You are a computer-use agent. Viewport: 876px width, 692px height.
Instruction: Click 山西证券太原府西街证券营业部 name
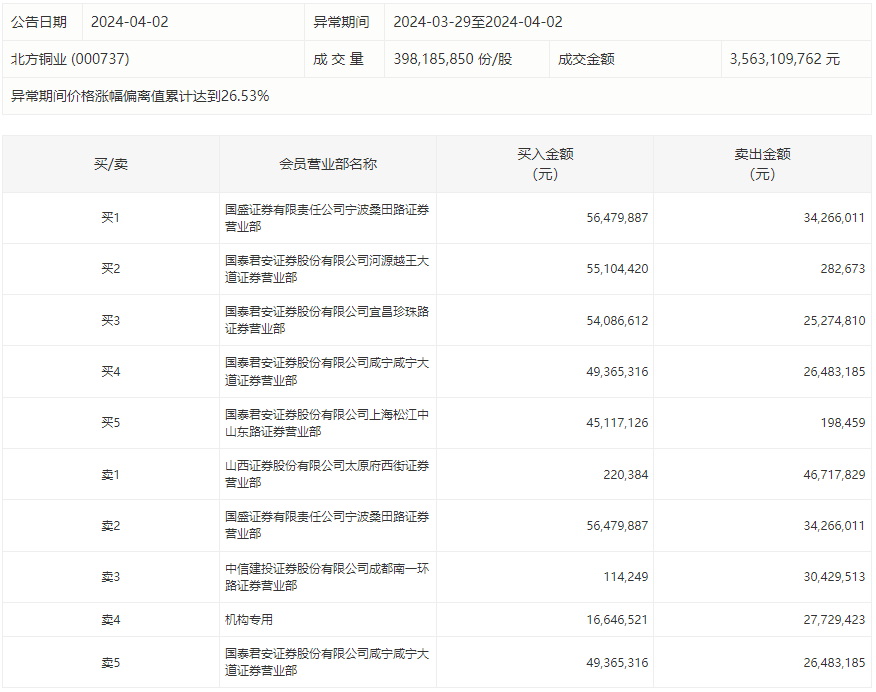pyautogui.click(x=327, y=475)
